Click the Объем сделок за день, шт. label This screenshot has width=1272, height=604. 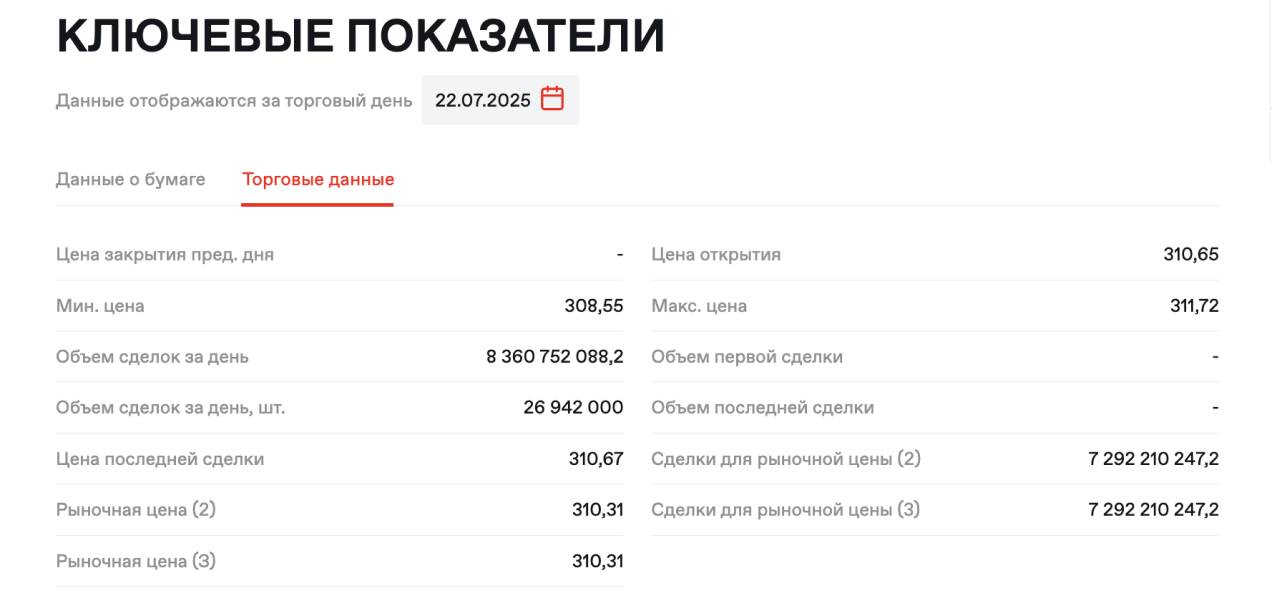coord(171,408)
